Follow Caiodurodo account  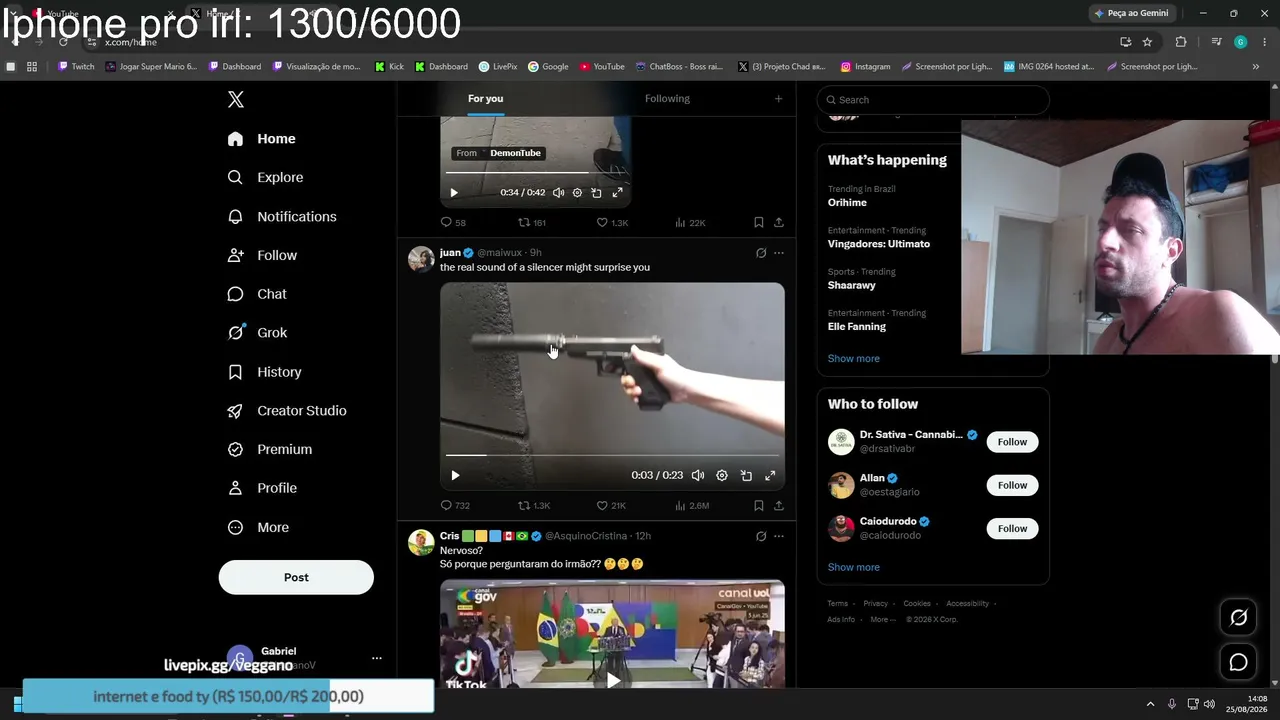pyautogui.click(x=1012, y=528)
